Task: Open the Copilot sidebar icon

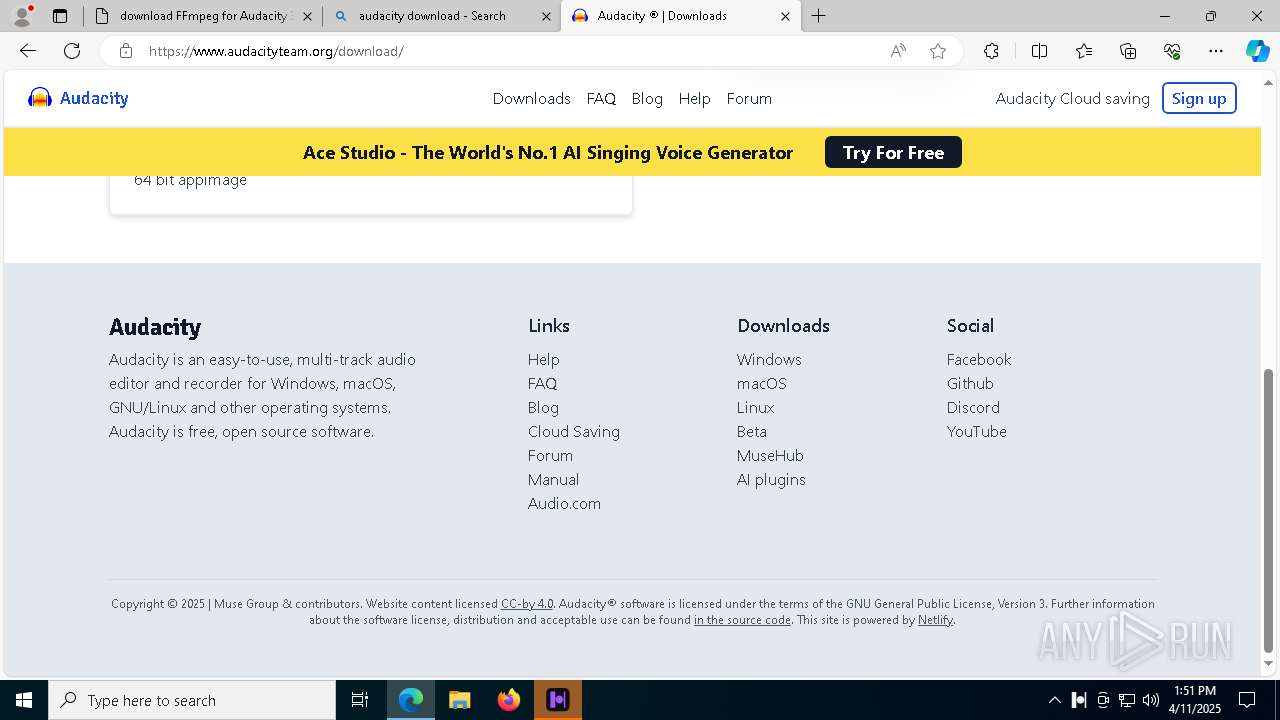Action: click(x=1257, y=51)
